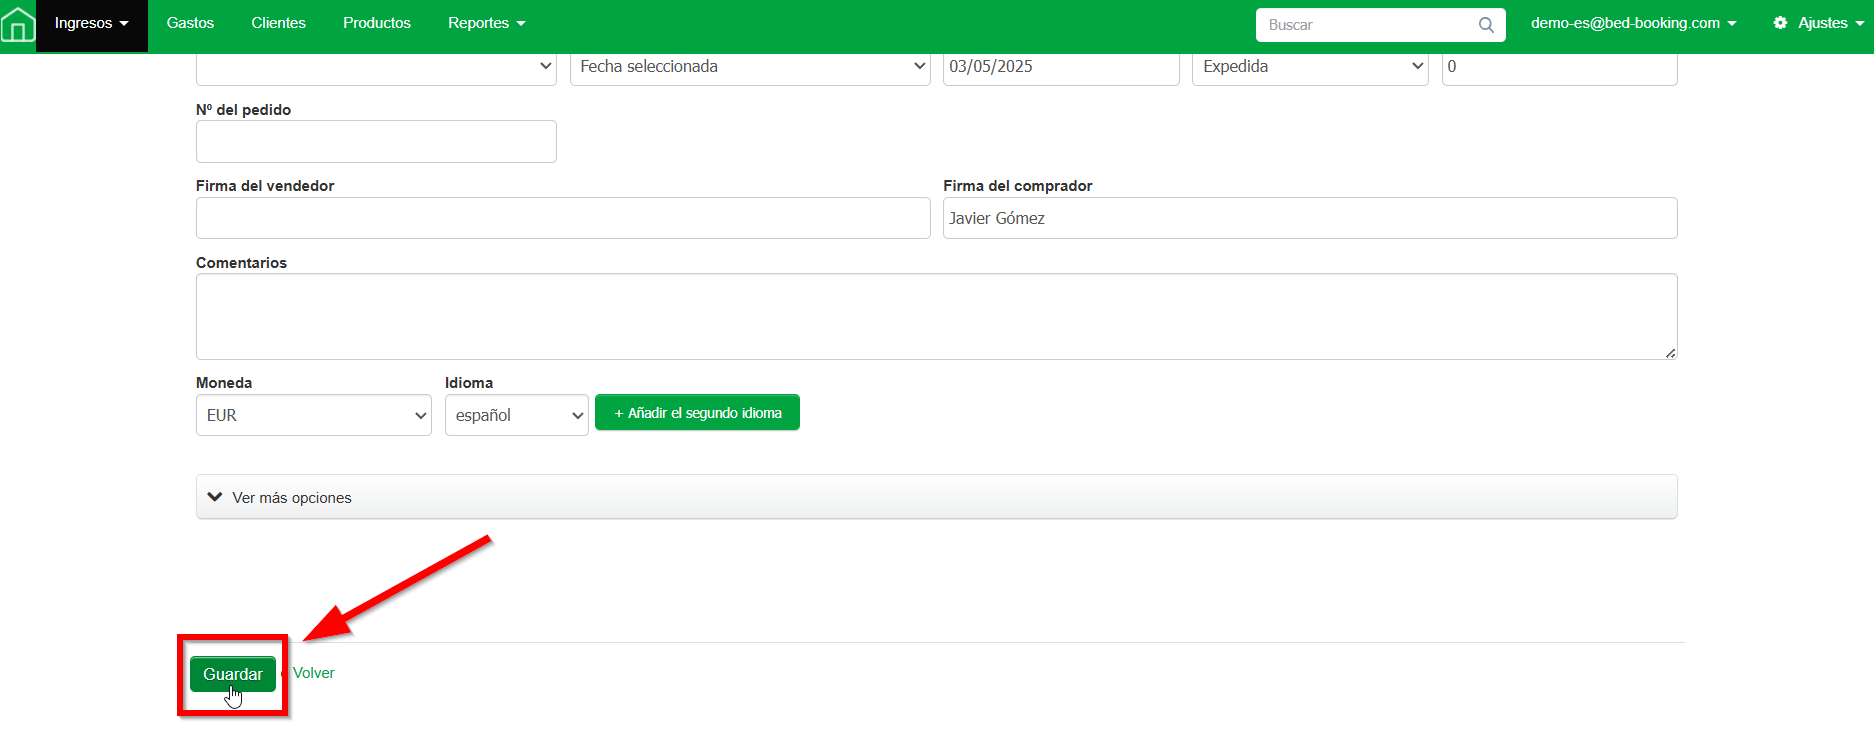Click the search magnifier icon
This screenshot has width=1874, height=753.
click(1486, 25)
